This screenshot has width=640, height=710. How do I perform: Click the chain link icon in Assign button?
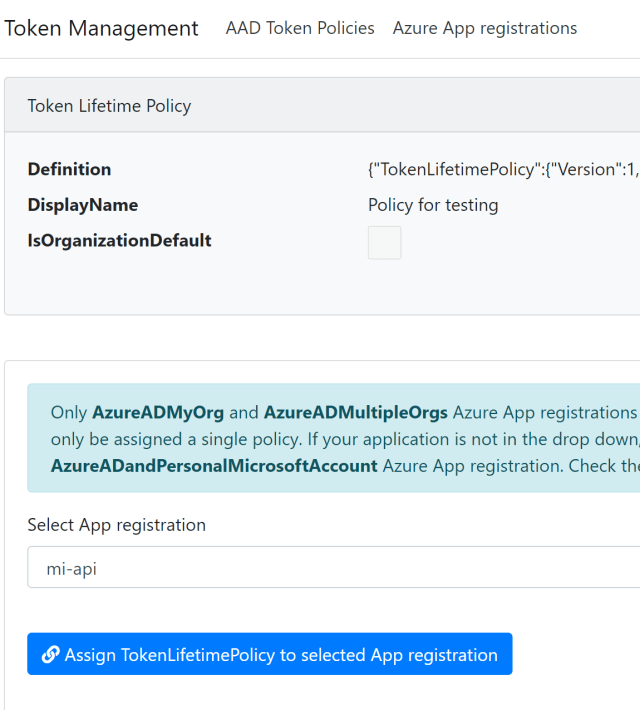click(x=50, y=655)
